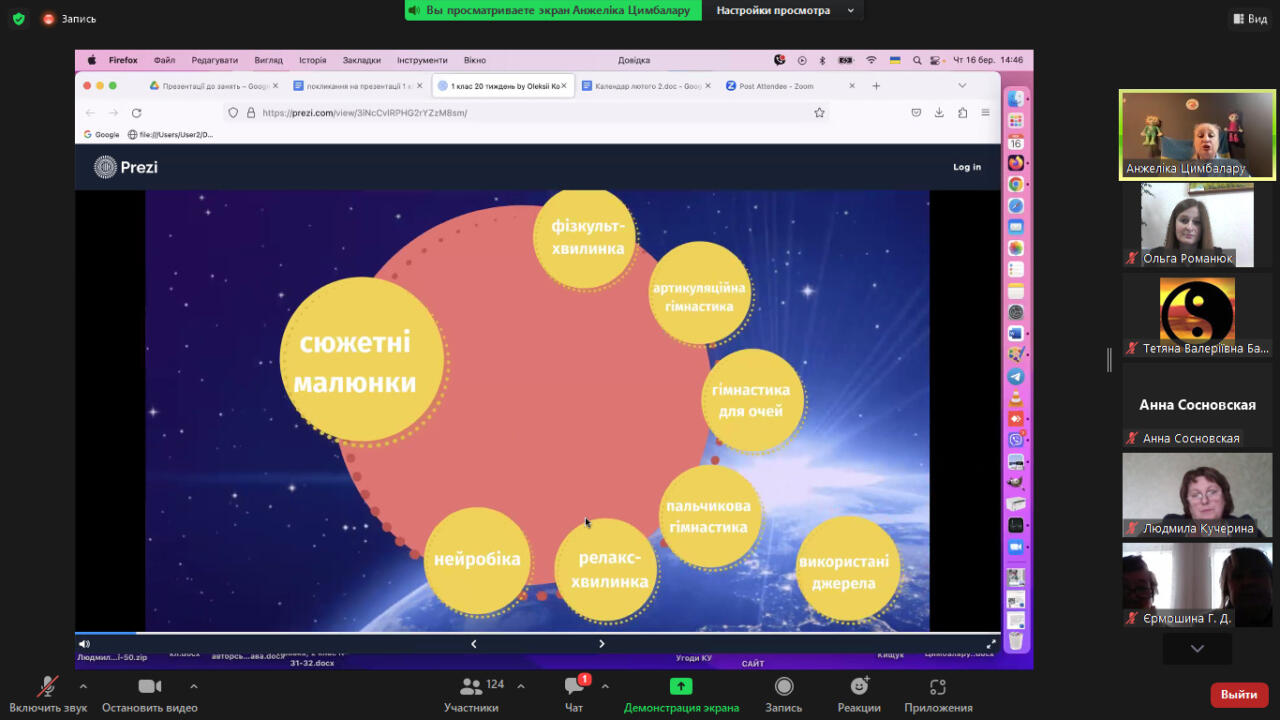Open Історія menu
This screenshot has width=1280, height=720.
pyautogui.click(x=312, y=60)
